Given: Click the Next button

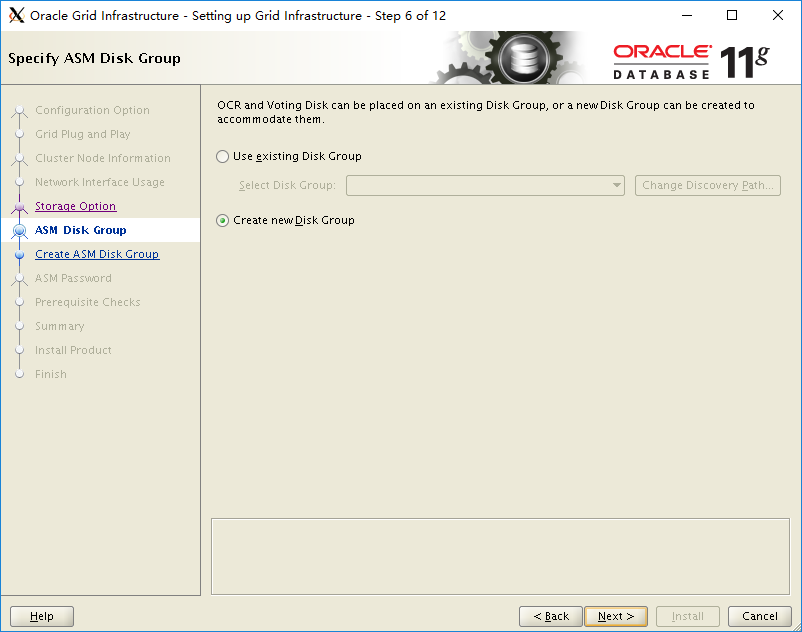Looking at the screenshot, I should [x=616, y=616].
